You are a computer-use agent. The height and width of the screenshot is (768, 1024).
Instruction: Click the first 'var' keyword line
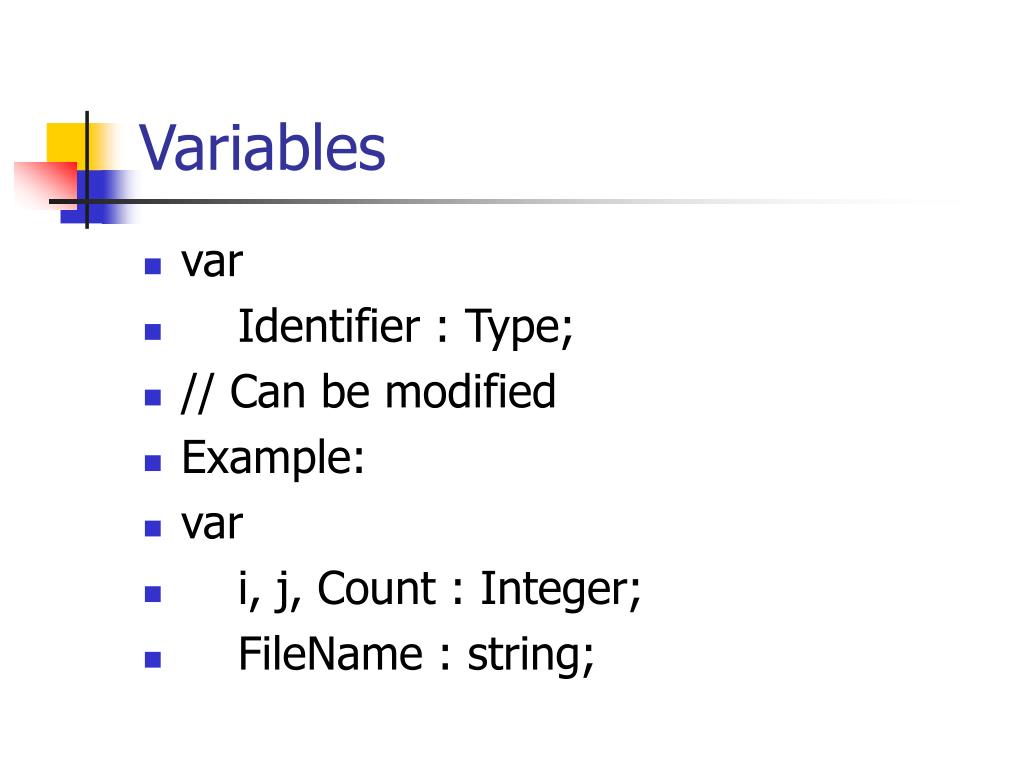[x=212, y=263]
